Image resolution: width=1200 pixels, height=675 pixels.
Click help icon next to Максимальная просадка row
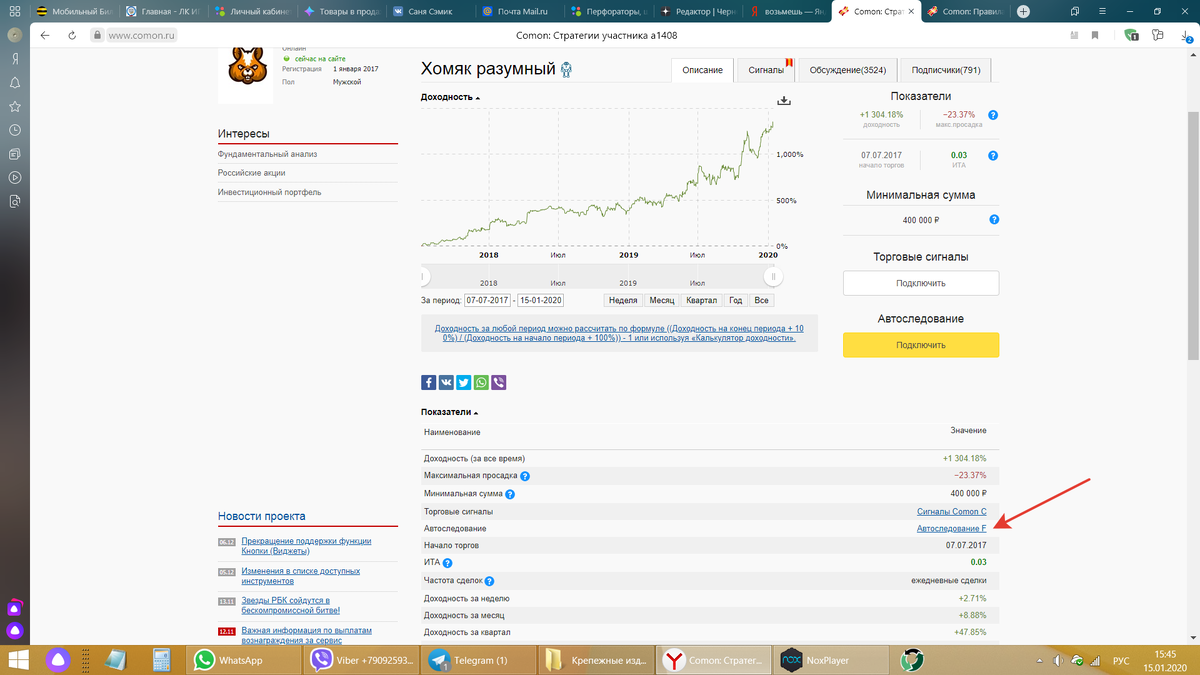pos(525,476)
